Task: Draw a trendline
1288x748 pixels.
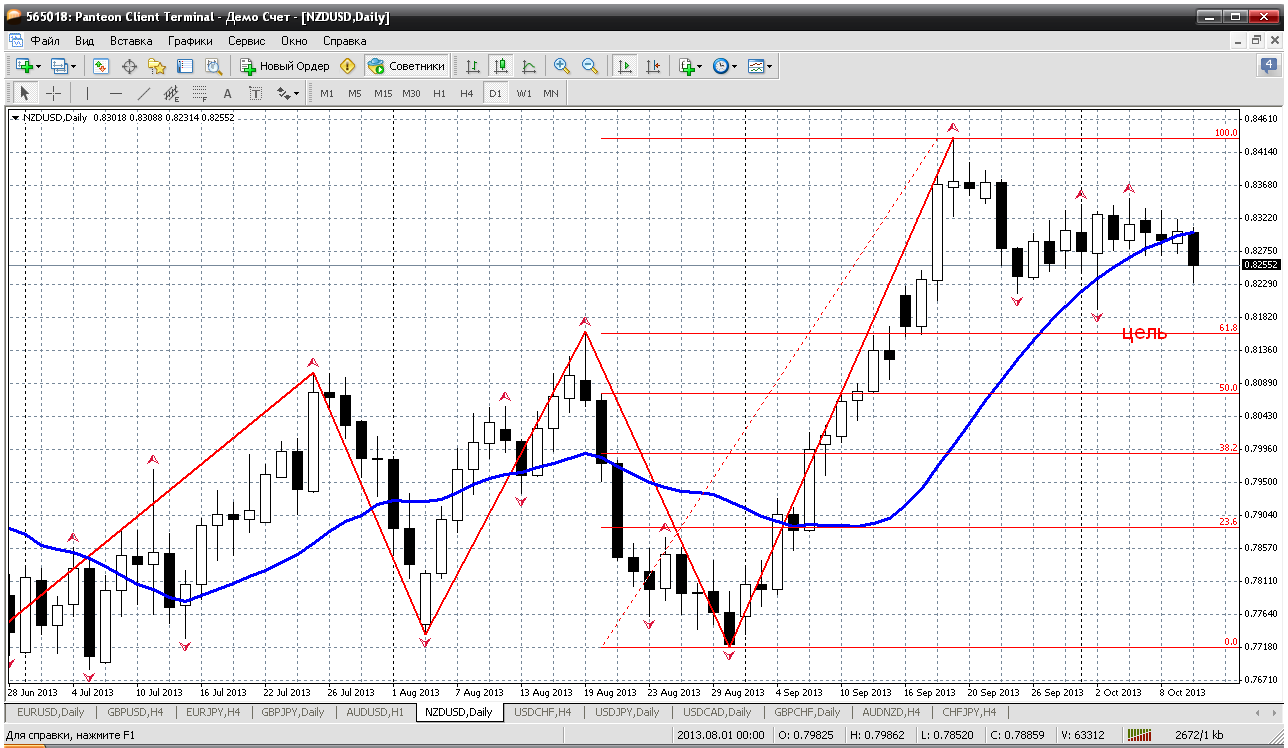Action: tap(144, 93)
